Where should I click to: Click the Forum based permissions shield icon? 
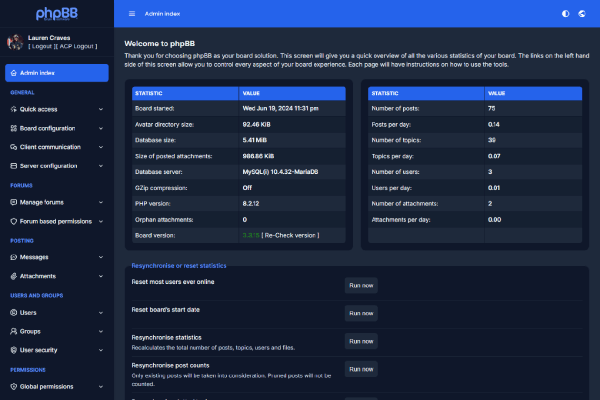pos(14,221)
